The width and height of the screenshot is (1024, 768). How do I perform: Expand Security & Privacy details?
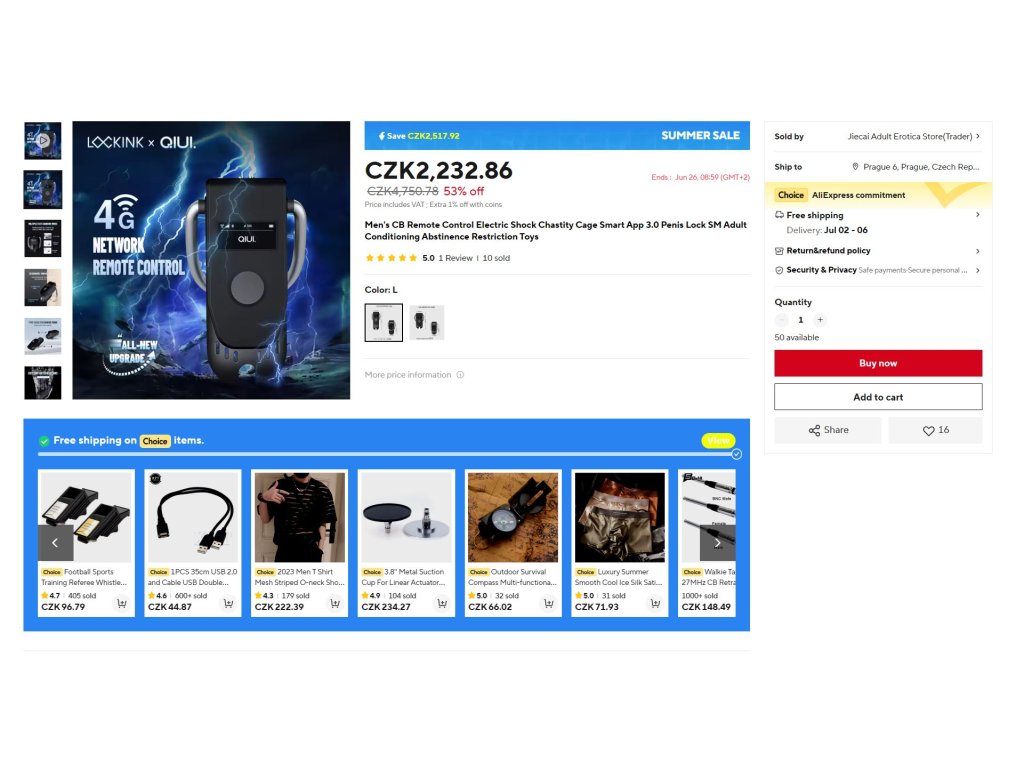pos(978,270)
